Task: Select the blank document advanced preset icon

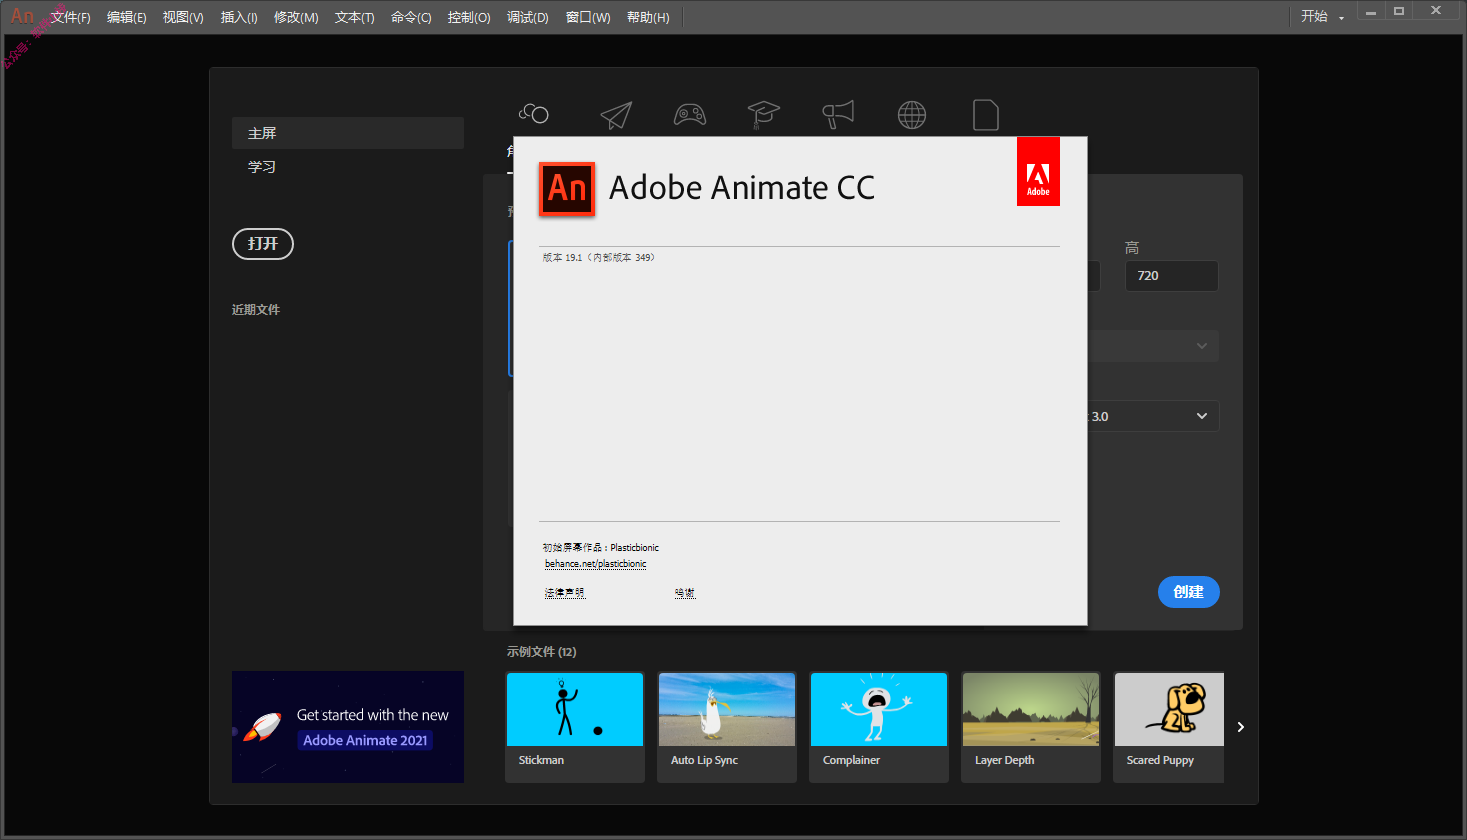Action: point(986,115)
